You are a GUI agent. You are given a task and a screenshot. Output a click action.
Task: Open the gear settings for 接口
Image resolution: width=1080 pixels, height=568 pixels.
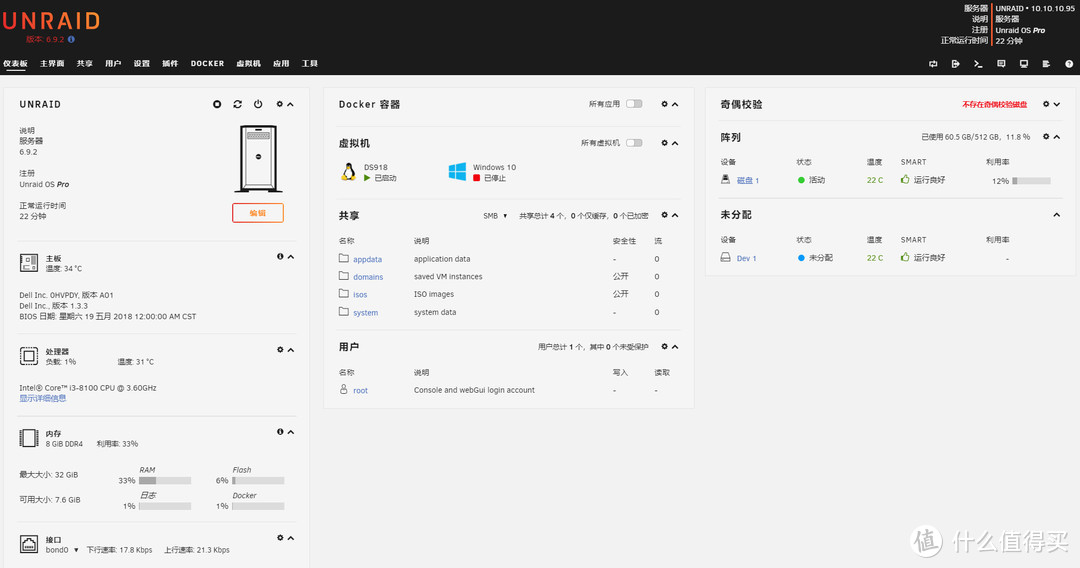pyautogui.click(x=280, y=538)
